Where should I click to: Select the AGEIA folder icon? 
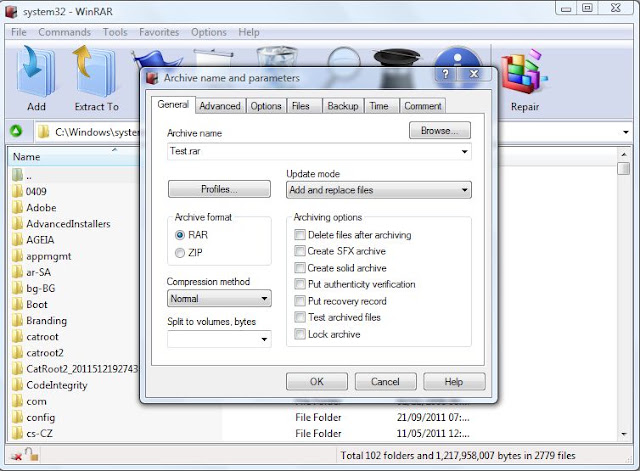[x=17, y=240]
